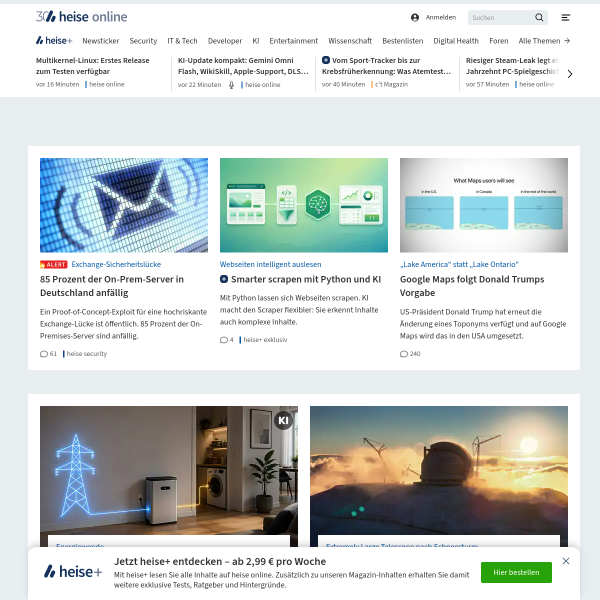Image resolution: width=600 pixels, height=600 pixels.
Task: Click the KI badge on the battery image
Action: 284,421
